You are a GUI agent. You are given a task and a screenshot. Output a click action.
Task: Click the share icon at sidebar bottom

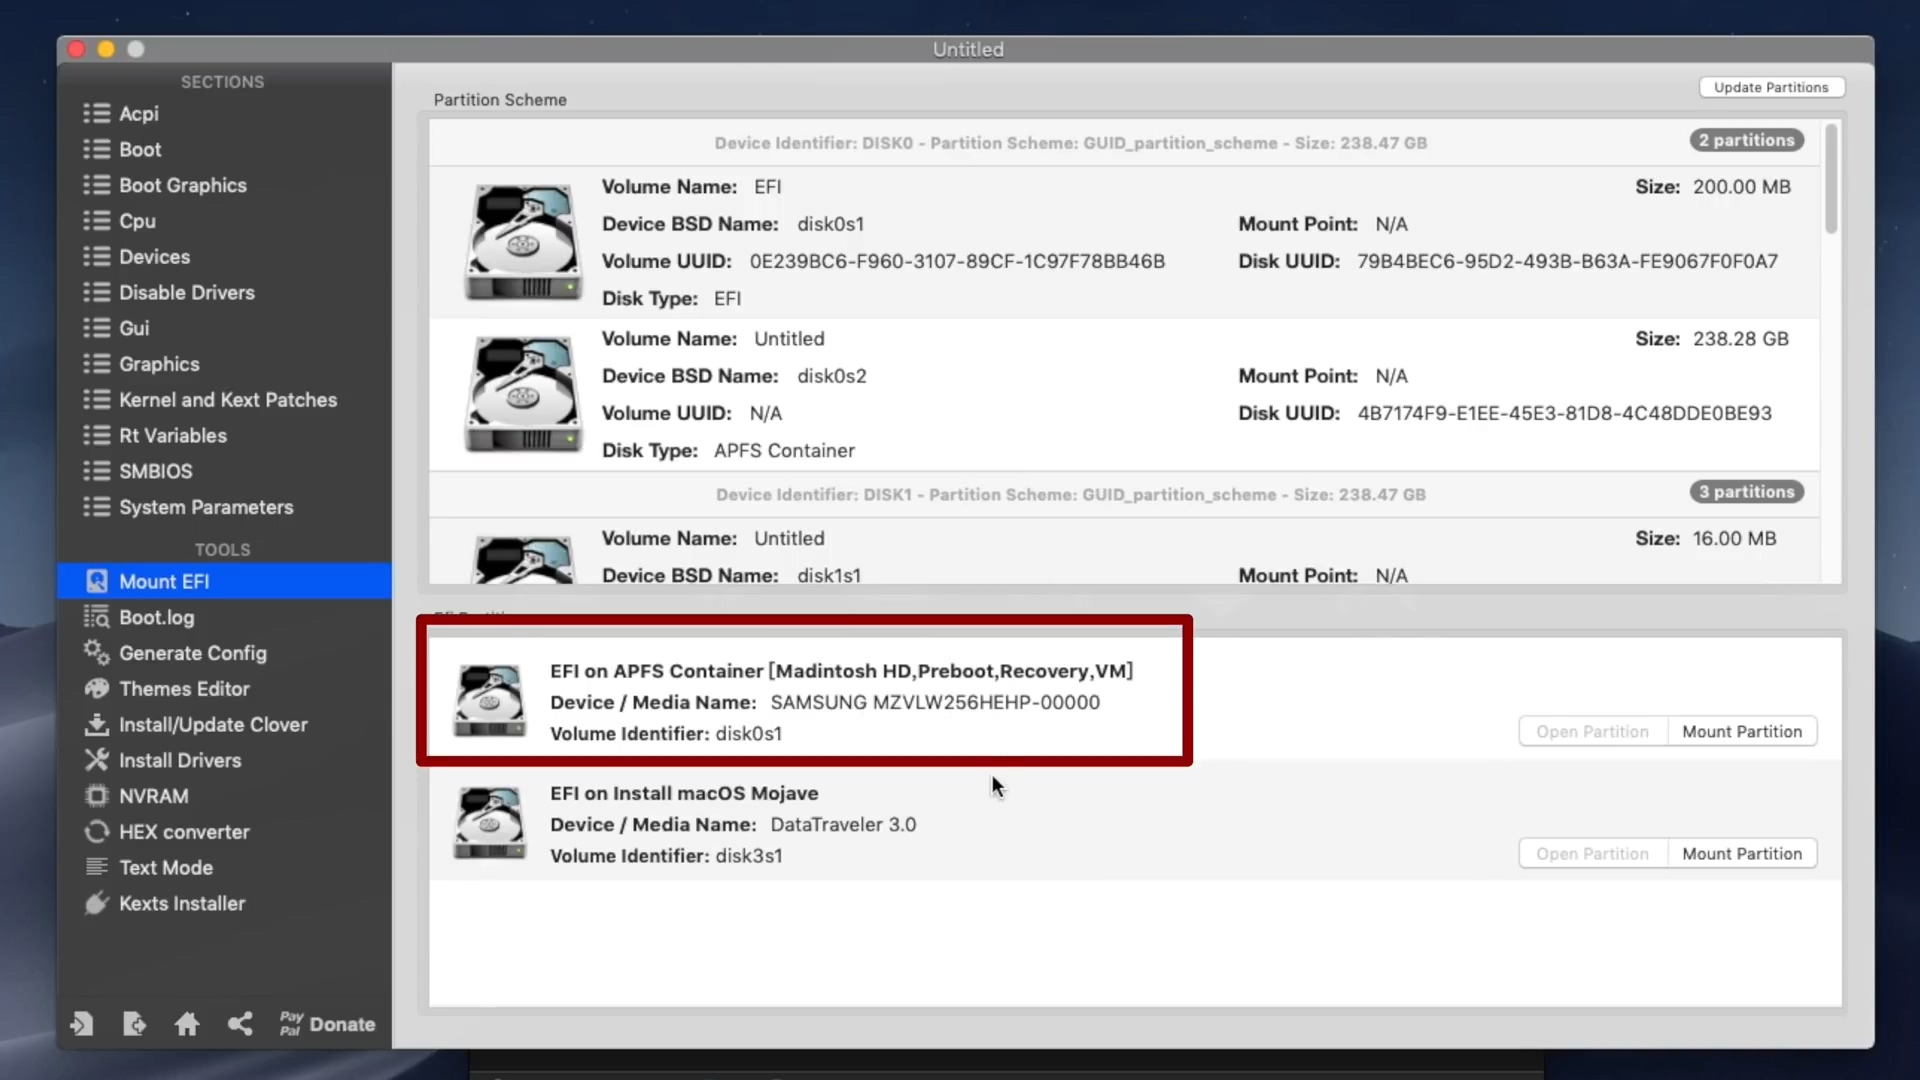point(240,1023)
